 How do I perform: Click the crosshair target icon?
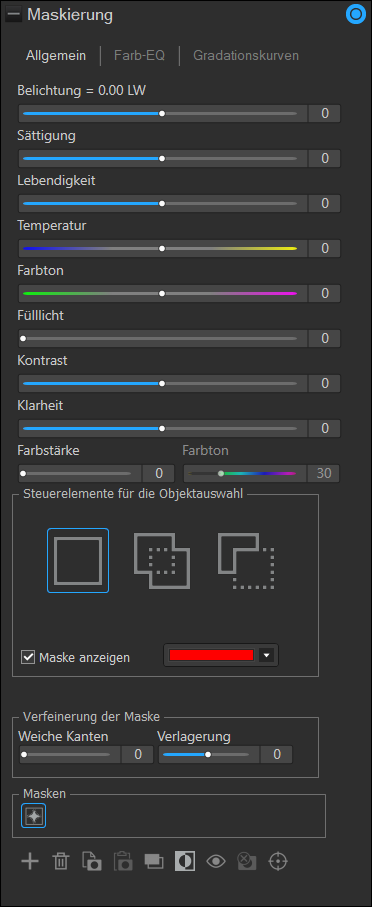pos(278,861)
